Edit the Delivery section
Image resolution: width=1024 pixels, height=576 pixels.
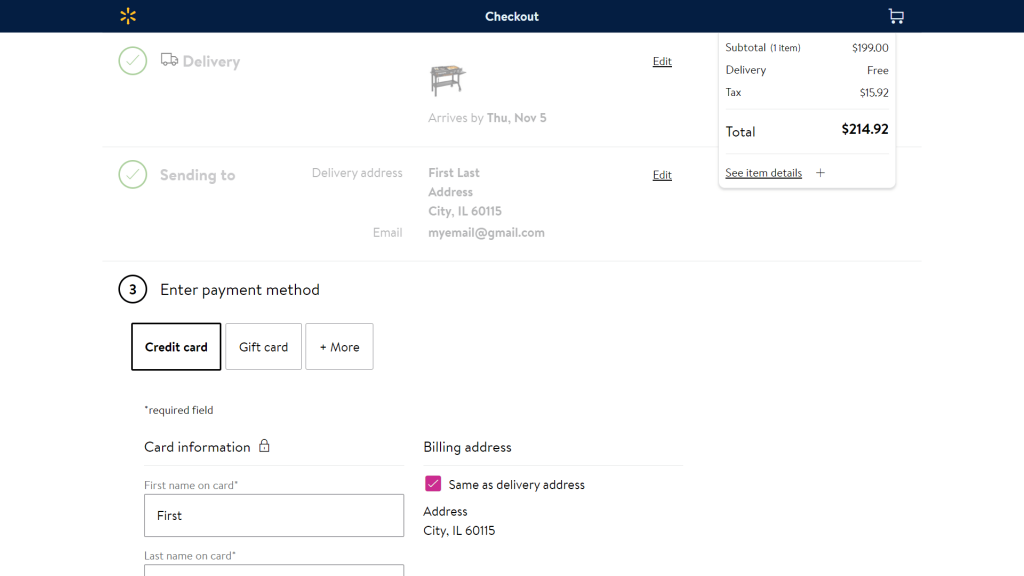[662, 62]
